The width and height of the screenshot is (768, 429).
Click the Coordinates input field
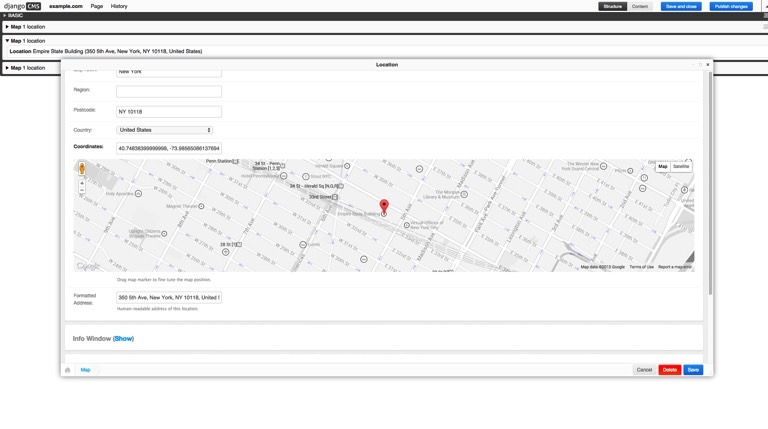point(169,148)
